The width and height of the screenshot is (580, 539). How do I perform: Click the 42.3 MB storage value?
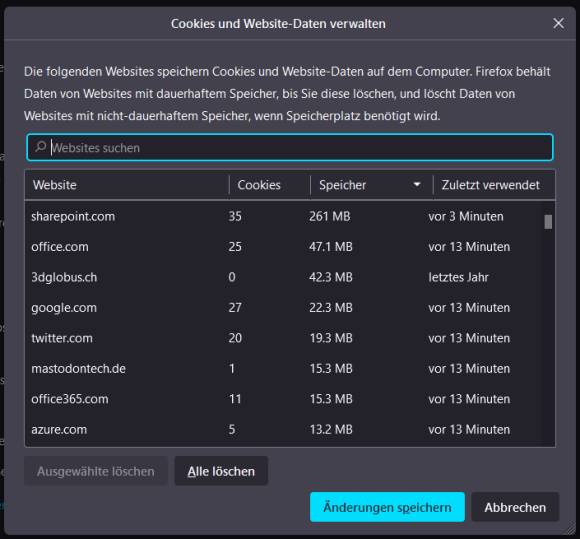click(x=331, y=277)
